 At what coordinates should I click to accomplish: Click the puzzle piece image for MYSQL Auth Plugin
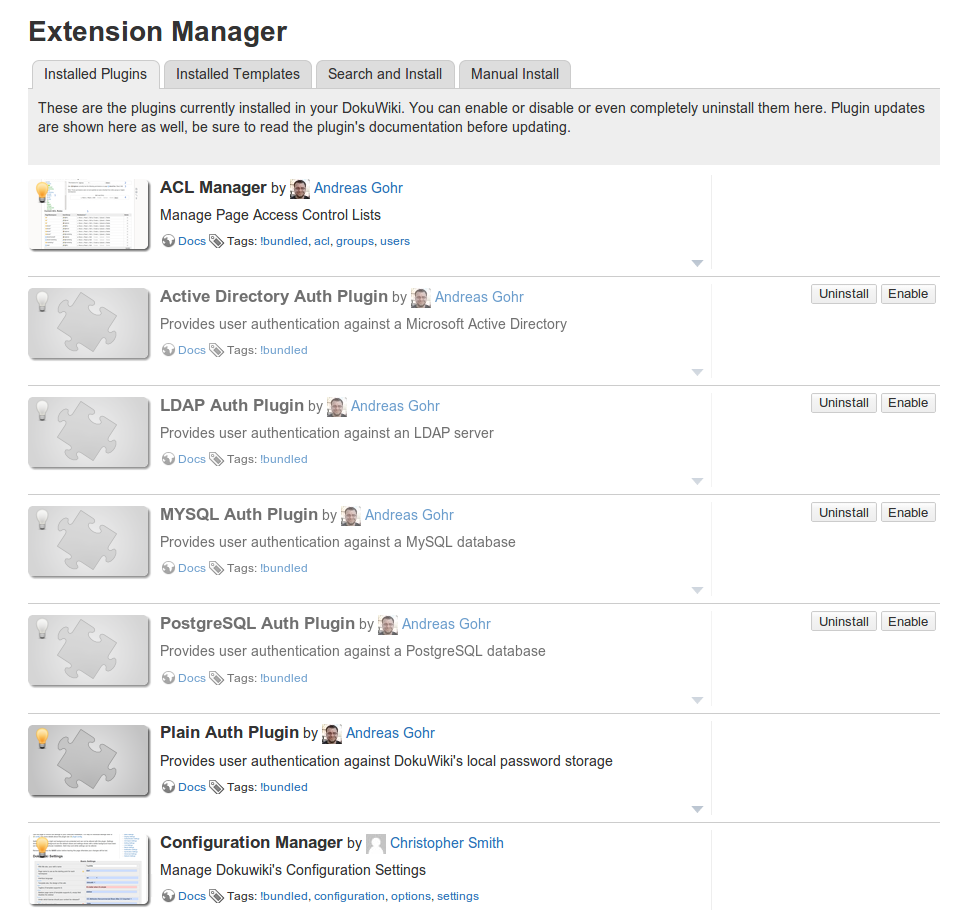click(88, 541)
